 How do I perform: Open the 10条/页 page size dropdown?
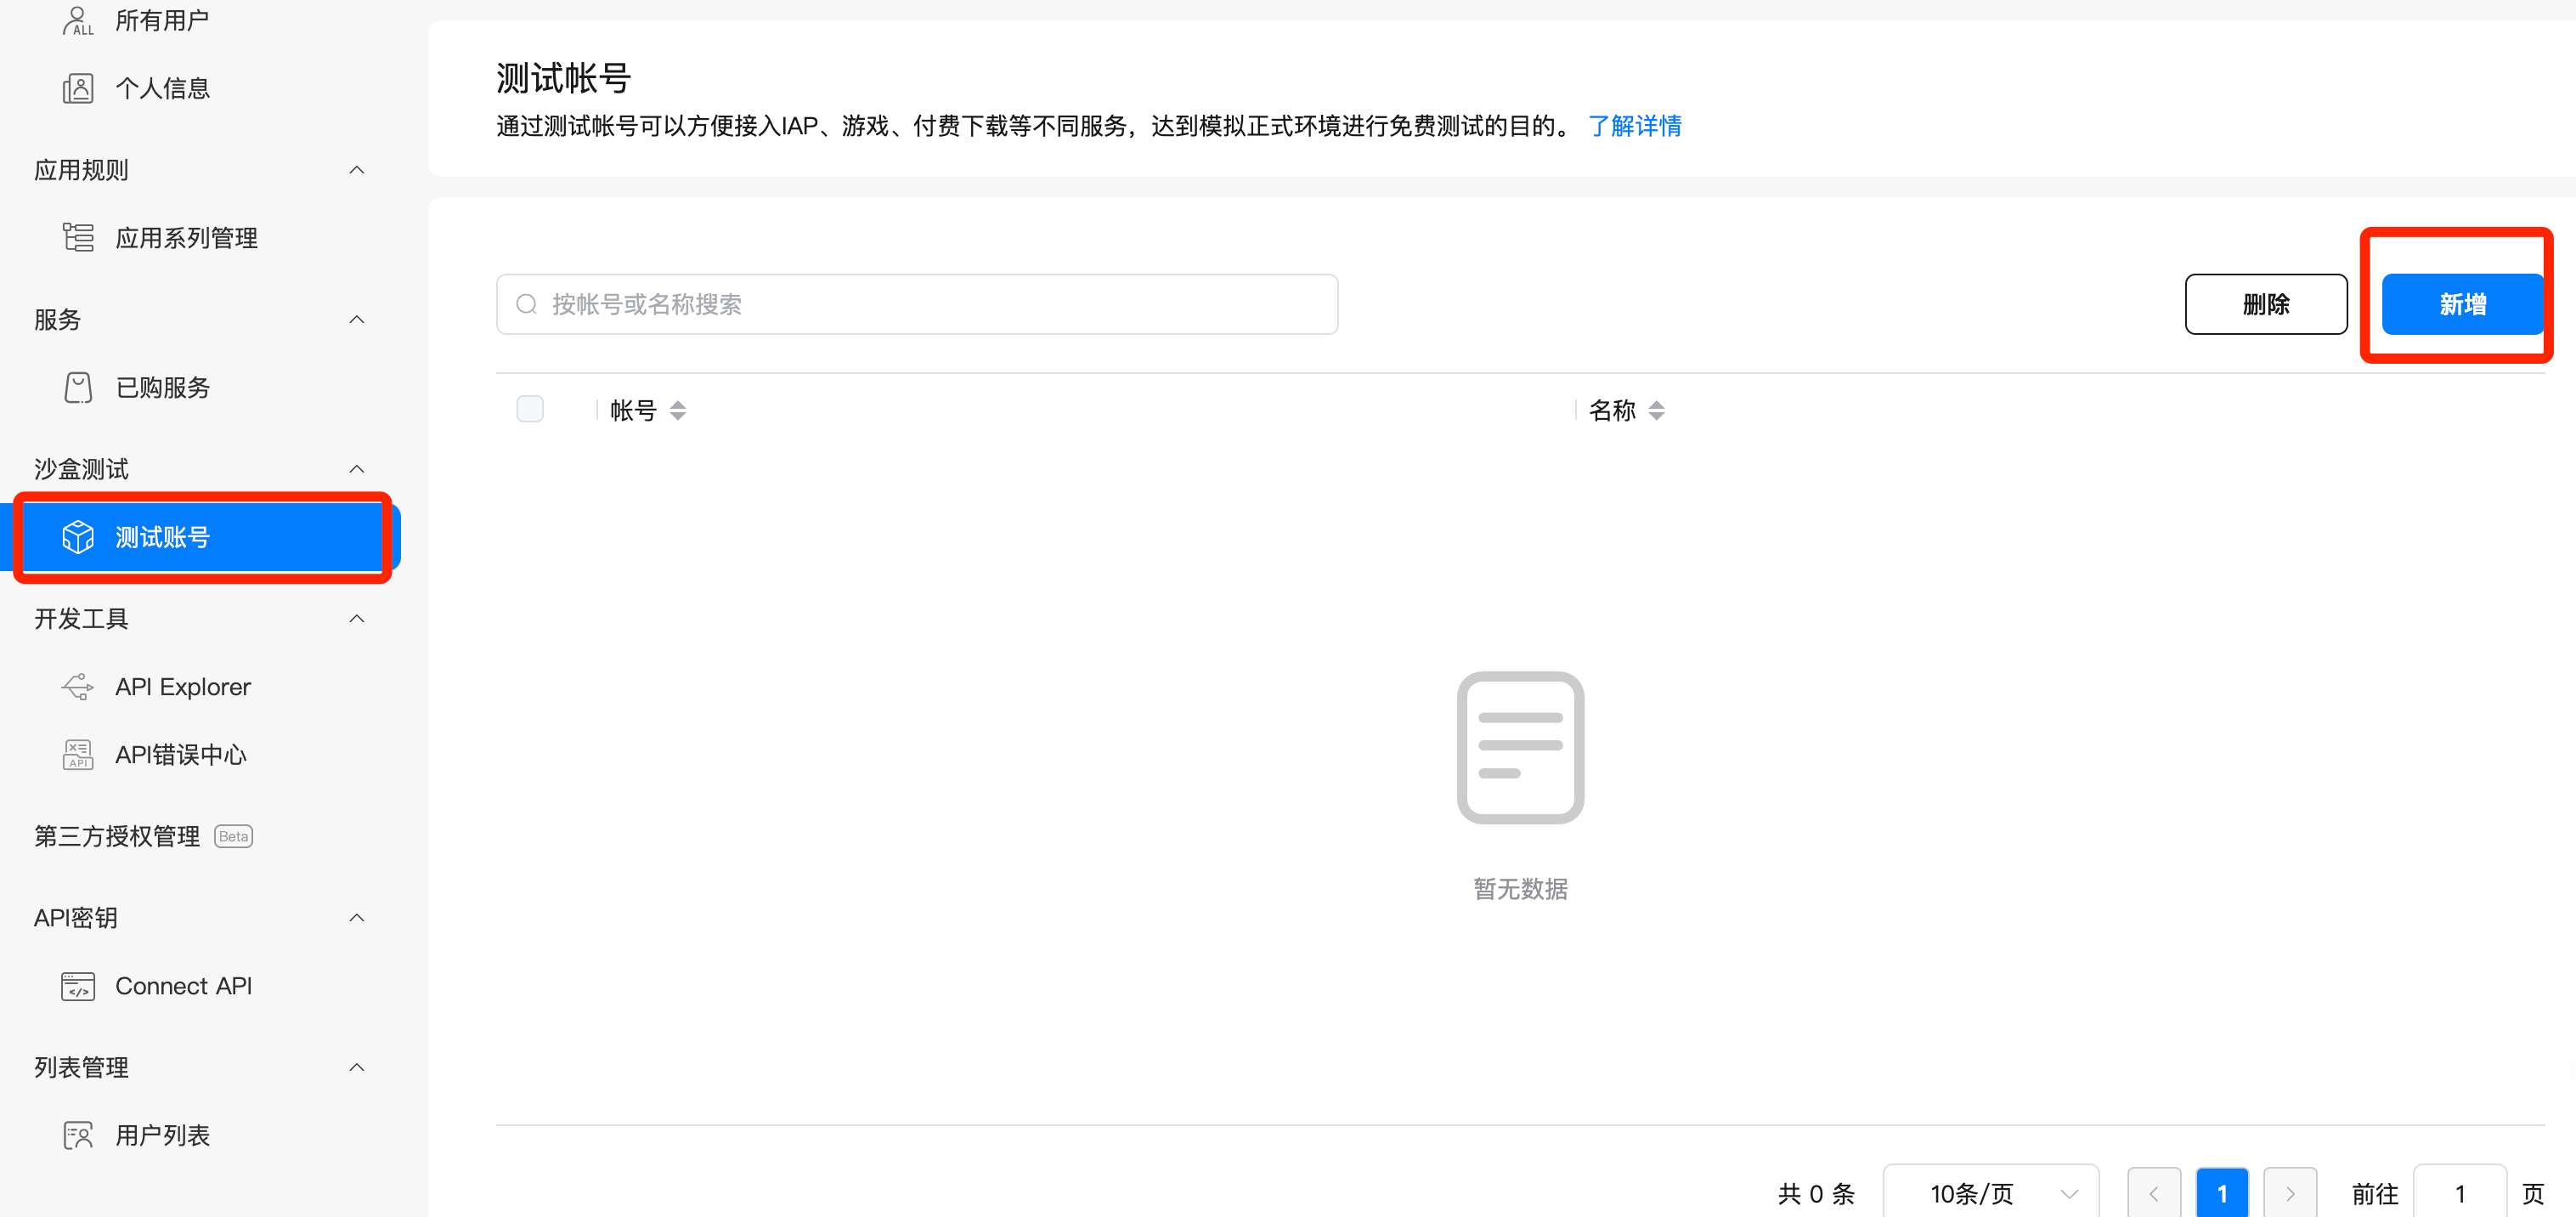tap(1990, 1193)
